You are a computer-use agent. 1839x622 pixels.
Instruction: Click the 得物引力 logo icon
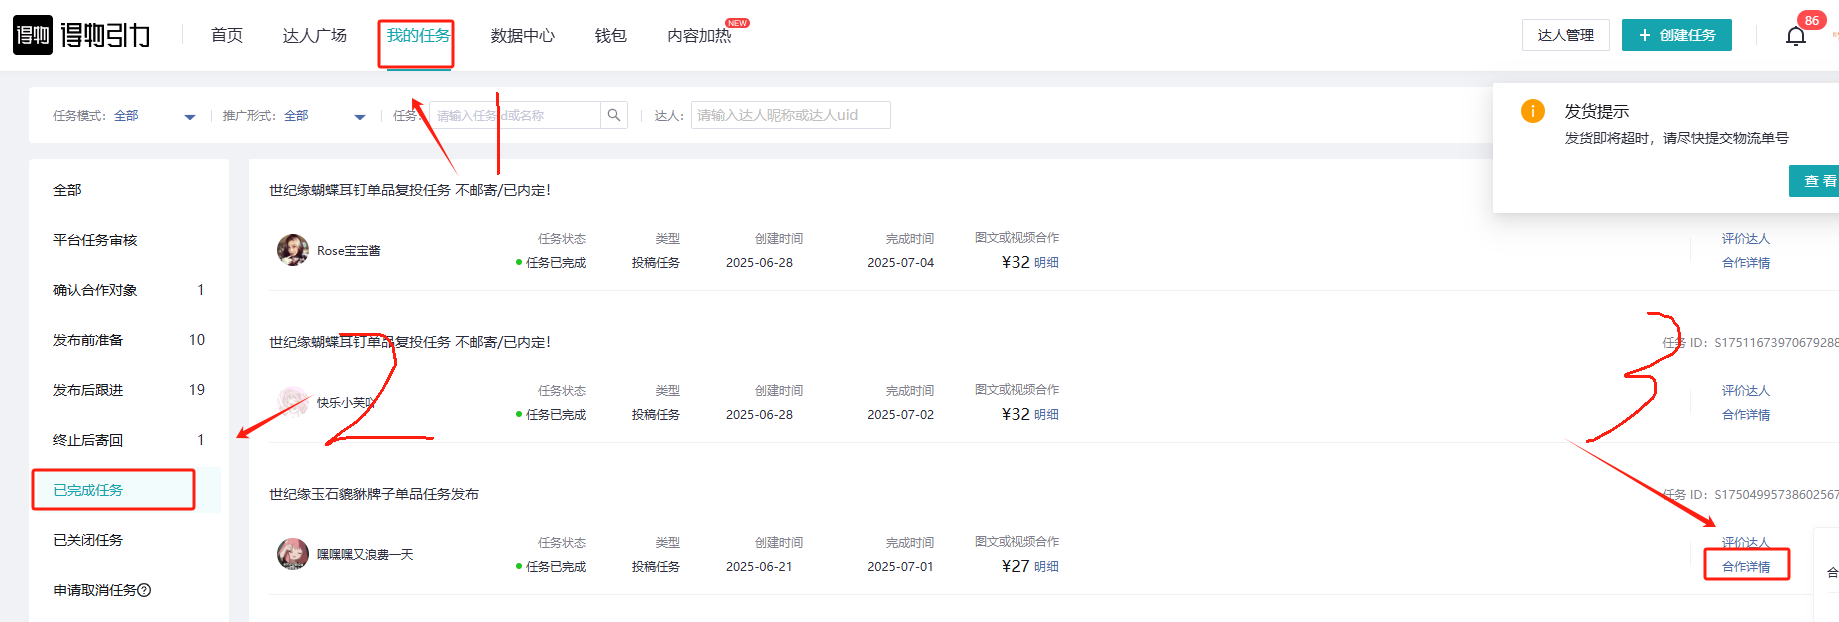tap(33, 35)
